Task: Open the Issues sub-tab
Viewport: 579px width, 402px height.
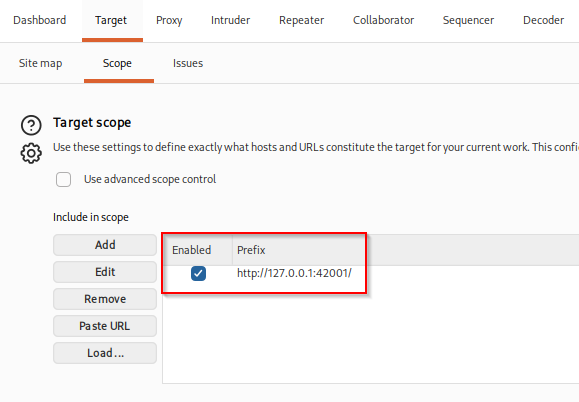Action: 188,63
